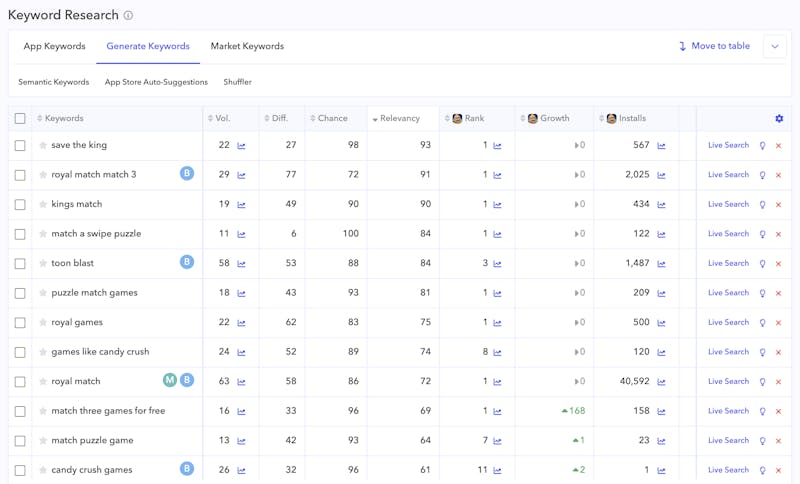
Task: Open Live Search for 'match a swipe puzzle'
Action: tap(728, 234)
